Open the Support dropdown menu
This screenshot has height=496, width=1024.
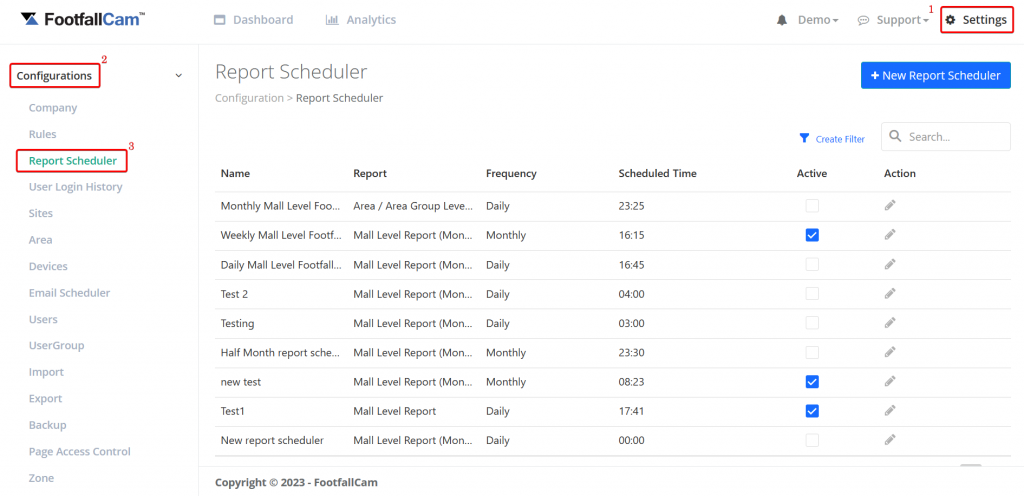click(903, 20)
